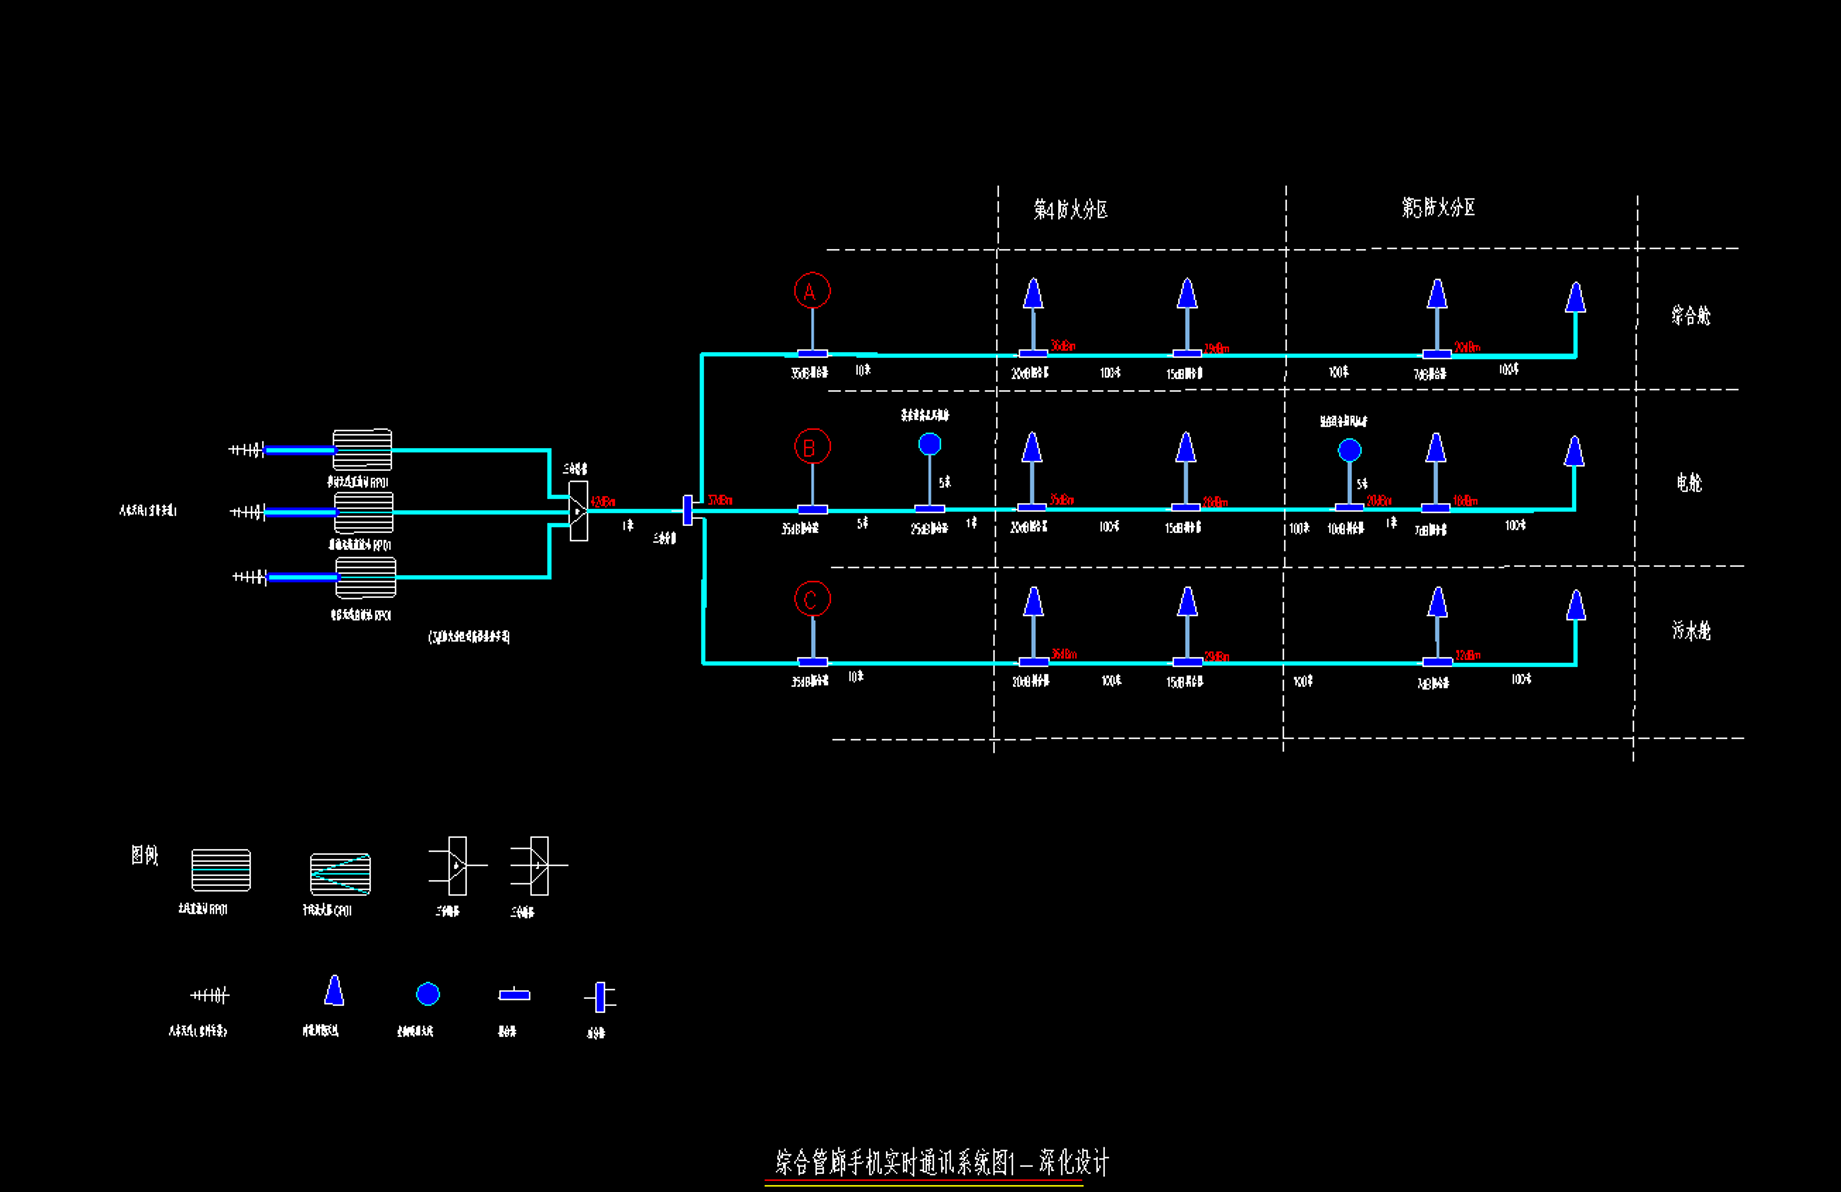Select the 图例 legend heading
This screenshot has width=1841, height=1192.
coord(145,855)
